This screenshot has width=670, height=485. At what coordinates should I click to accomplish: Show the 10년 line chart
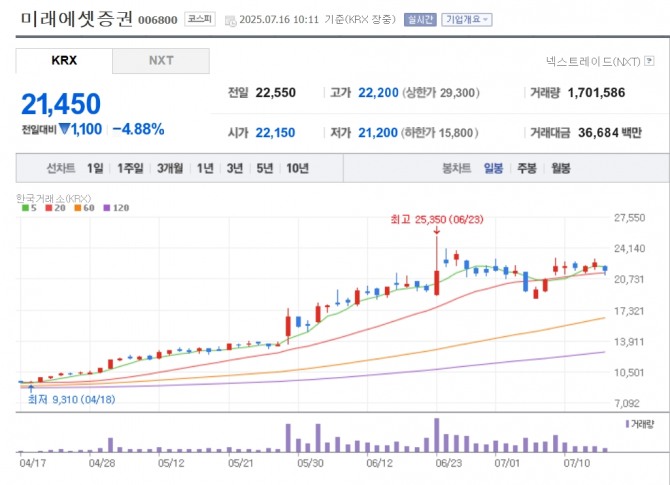[x=297, y=169]
